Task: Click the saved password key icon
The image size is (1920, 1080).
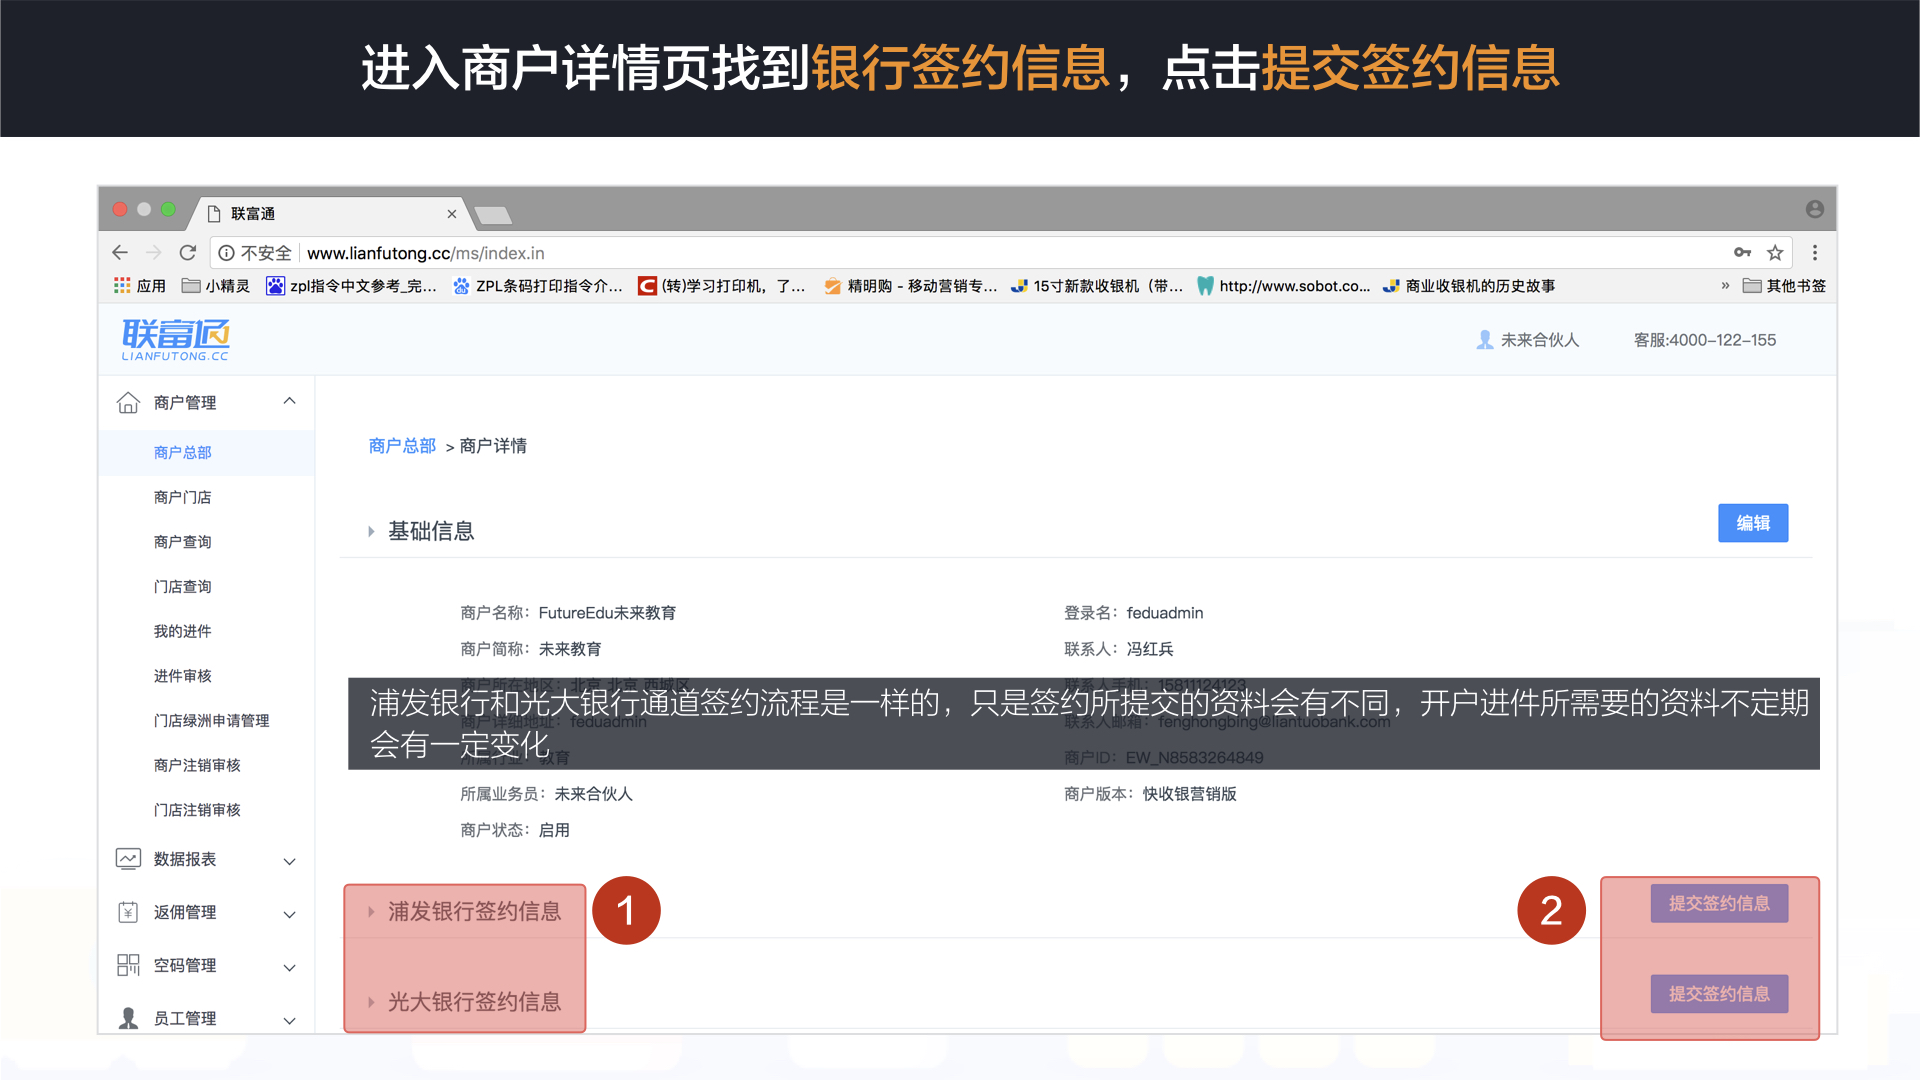Action: coord(1742,253)
